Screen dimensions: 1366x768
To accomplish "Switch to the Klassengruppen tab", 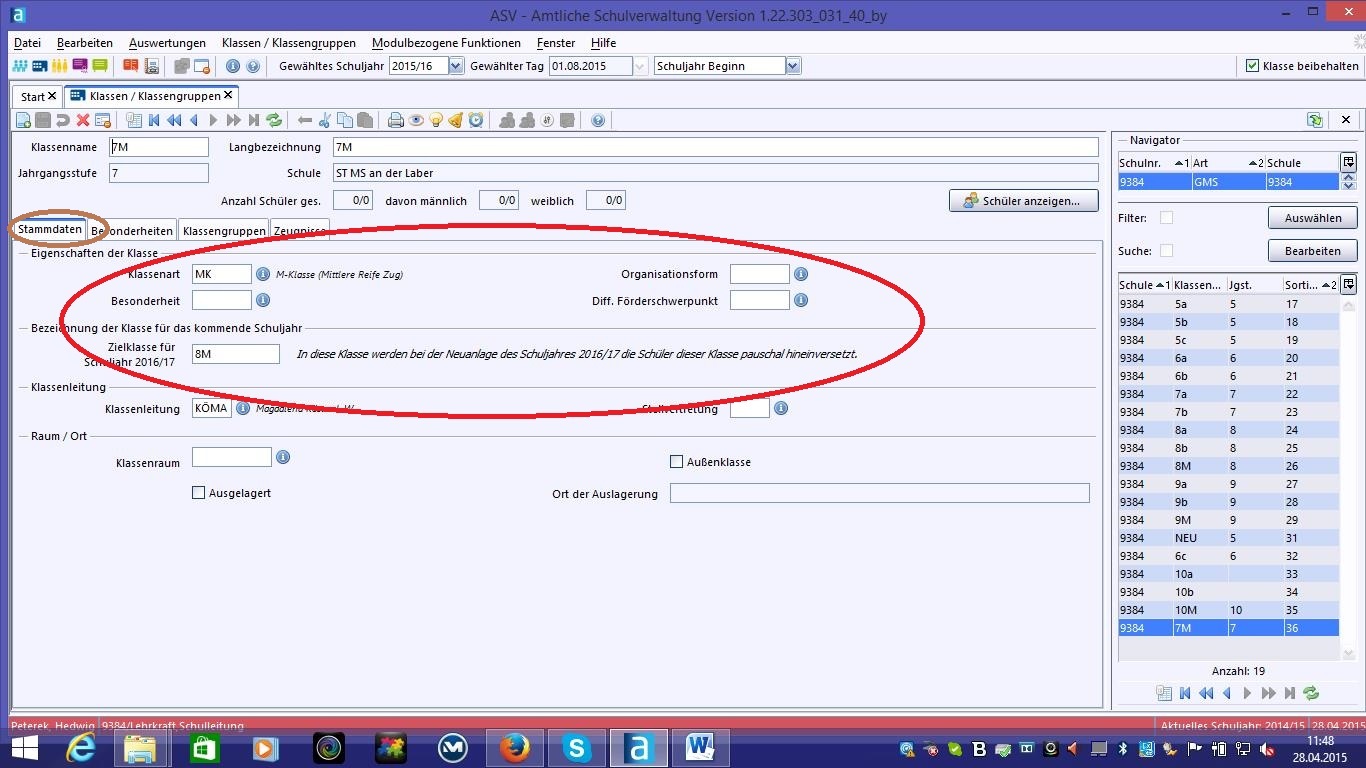I will point(224,231).
